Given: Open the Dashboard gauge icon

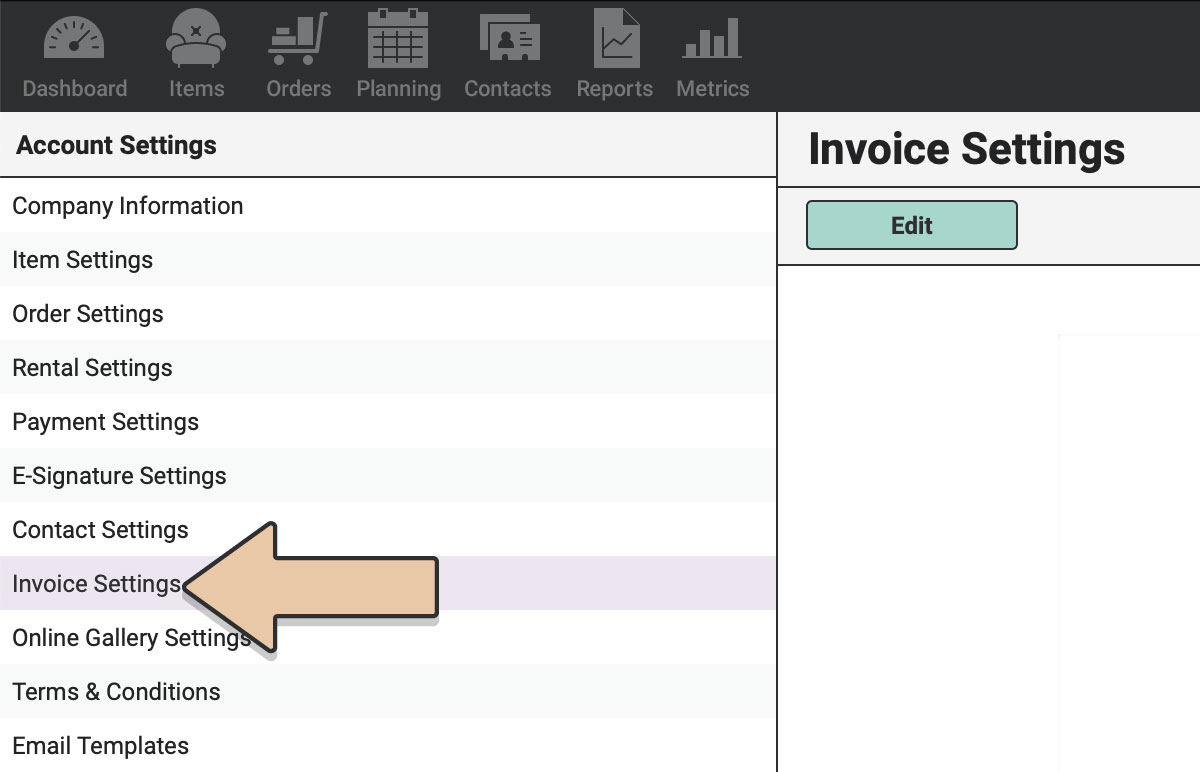Looking at the screenshot, I should 74,38.
